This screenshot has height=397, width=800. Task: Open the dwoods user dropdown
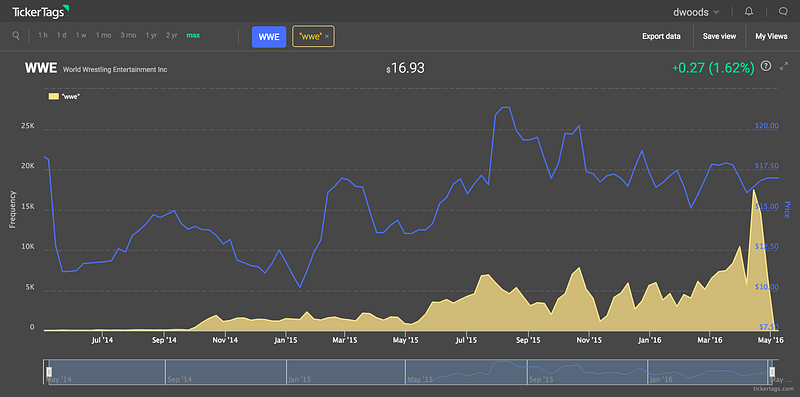696,12
